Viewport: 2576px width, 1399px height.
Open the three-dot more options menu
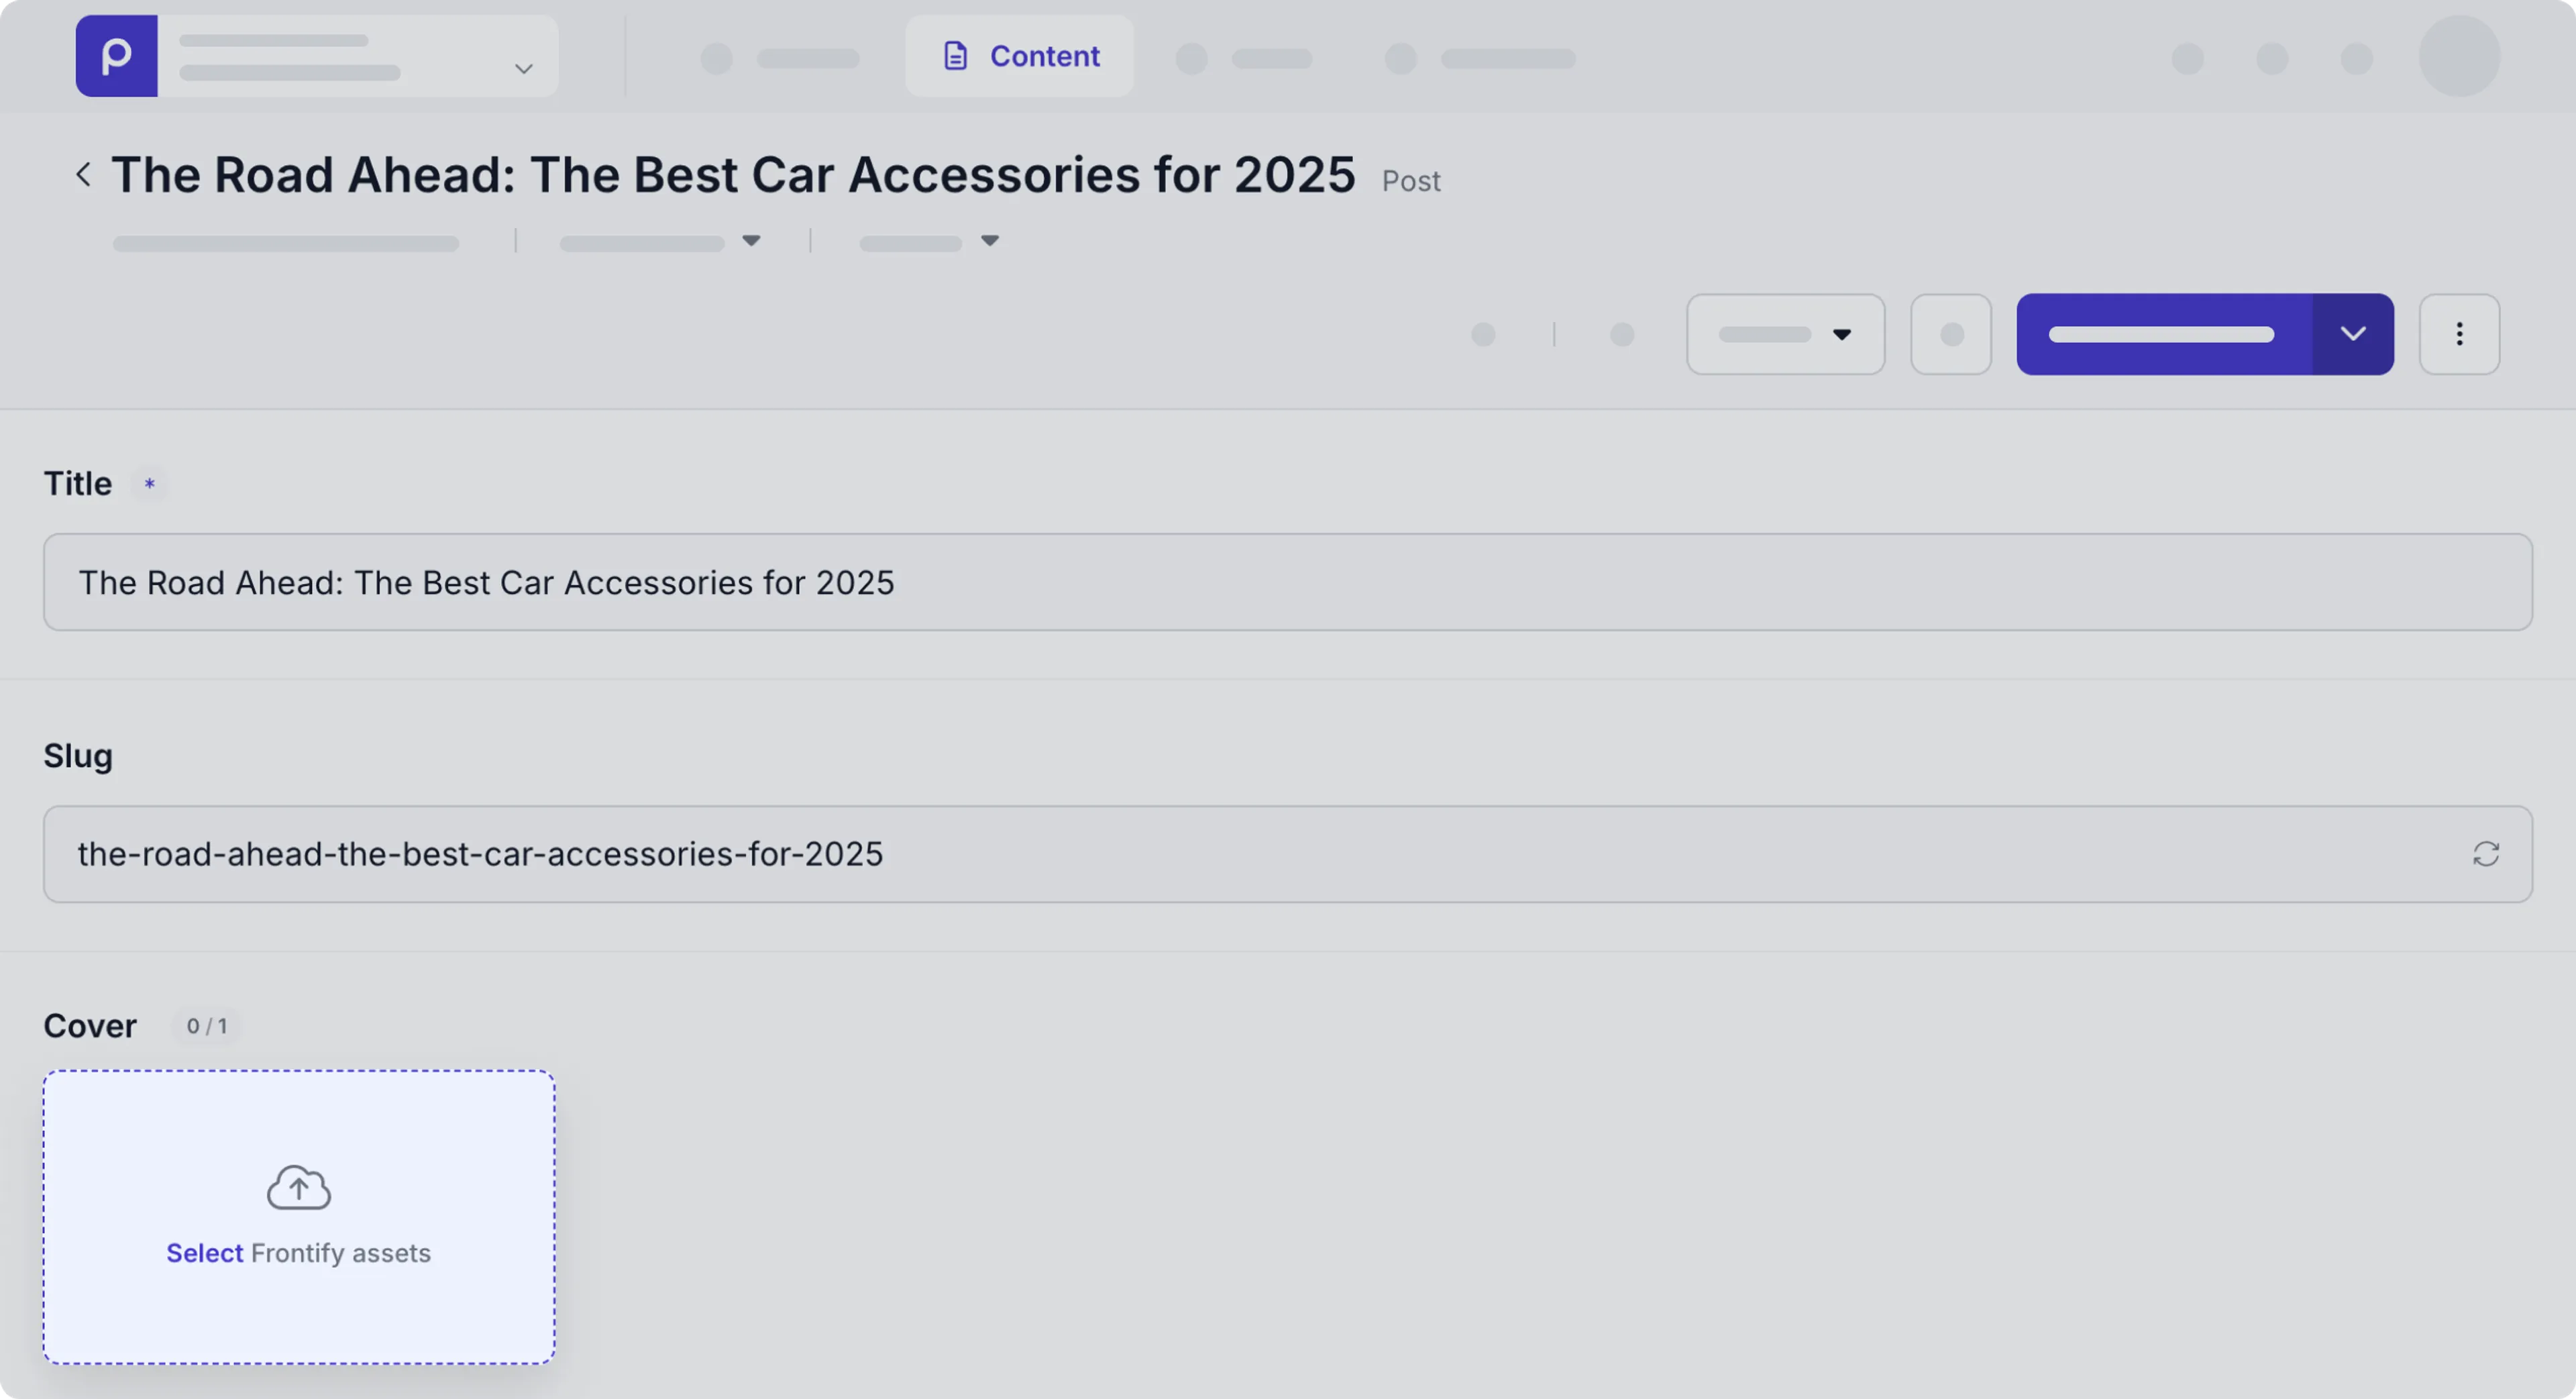(2459, 334)
